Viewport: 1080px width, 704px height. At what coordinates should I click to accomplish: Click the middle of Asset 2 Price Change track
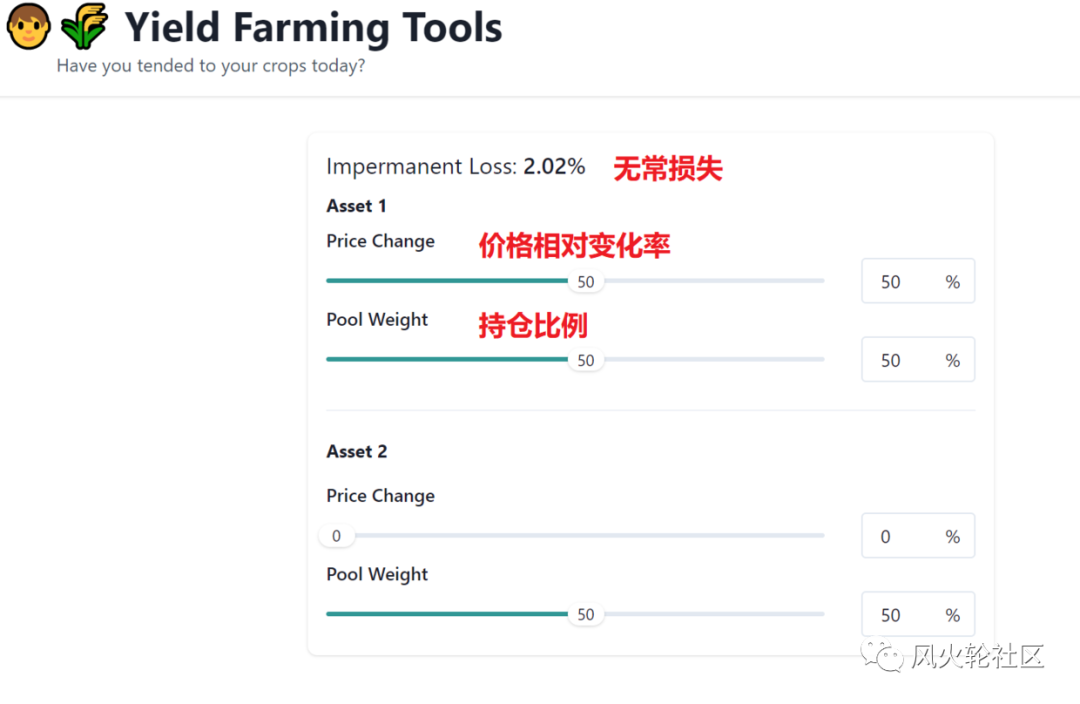pos(576,536)
